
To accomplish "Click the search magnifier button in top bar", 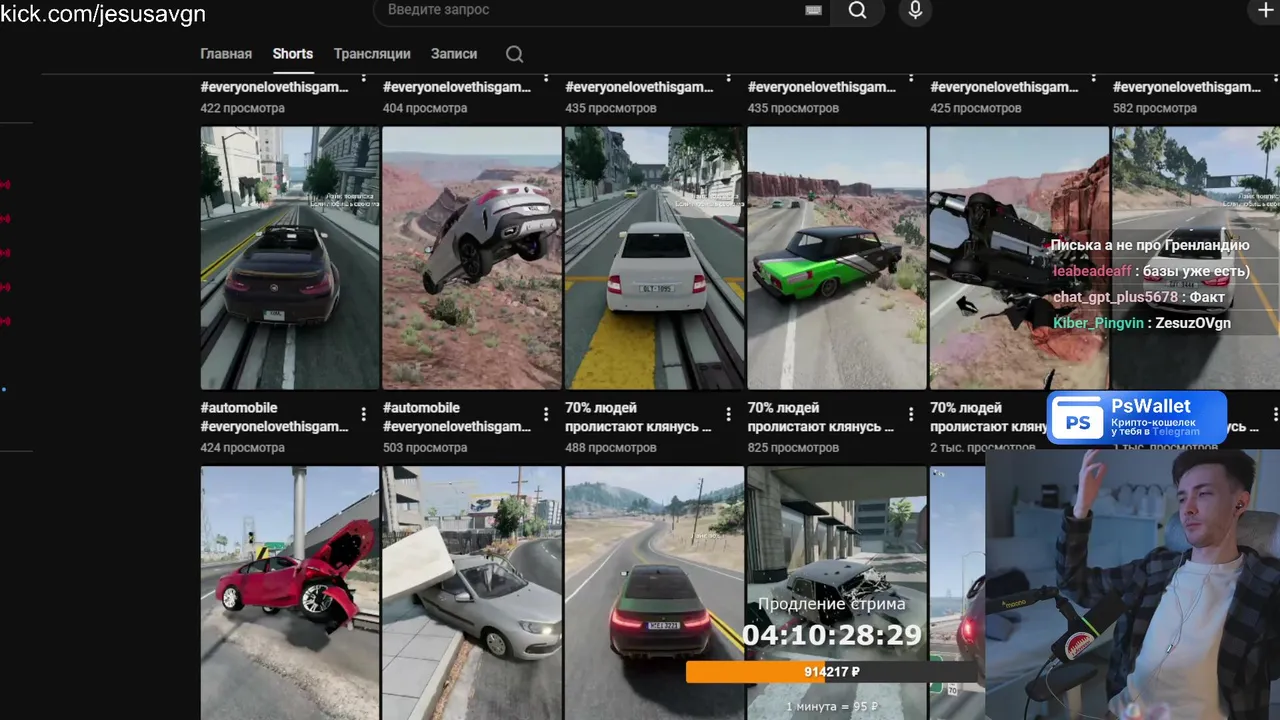I will tap(857, 10).
